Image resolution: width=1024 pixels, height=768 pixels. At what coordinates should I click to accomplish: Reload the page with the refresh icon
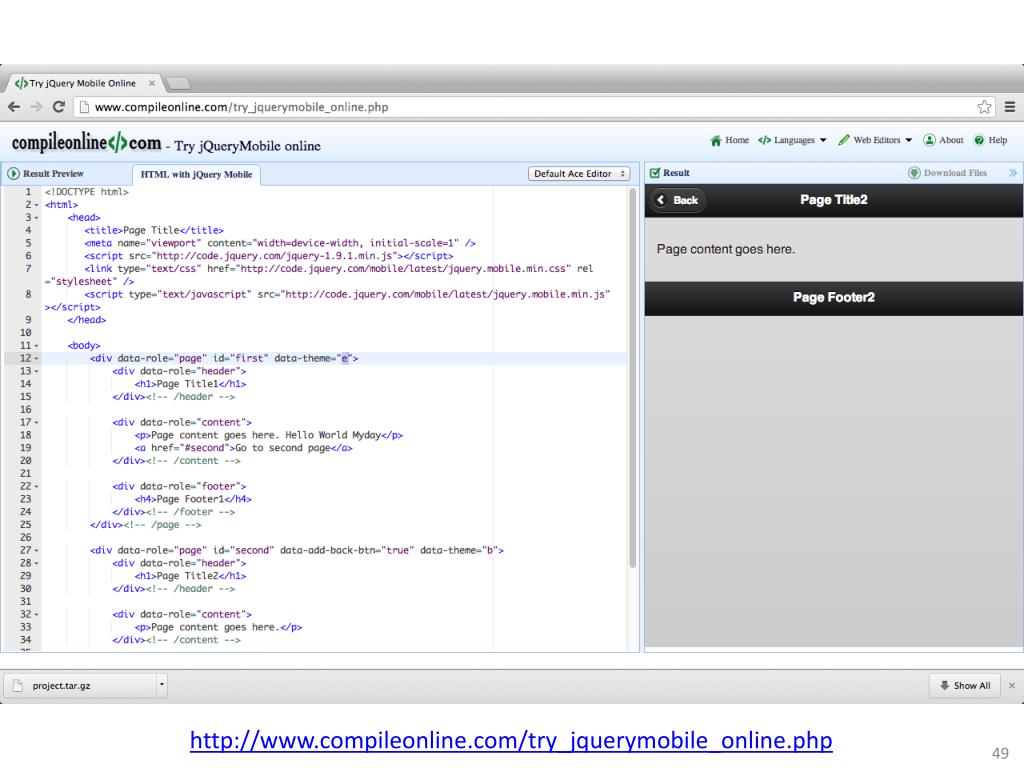pos(59,106)
